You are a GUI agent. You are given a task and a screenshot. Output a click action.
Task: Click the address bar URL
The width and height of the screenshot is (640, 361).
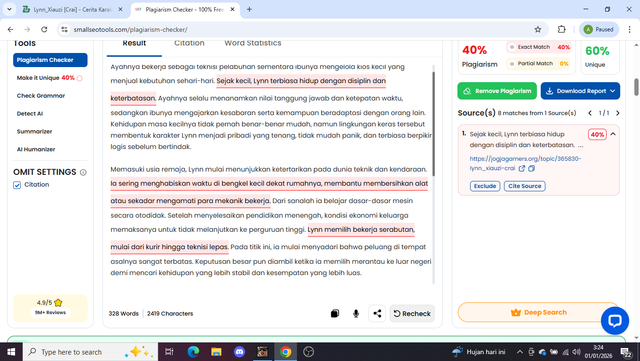131,29
